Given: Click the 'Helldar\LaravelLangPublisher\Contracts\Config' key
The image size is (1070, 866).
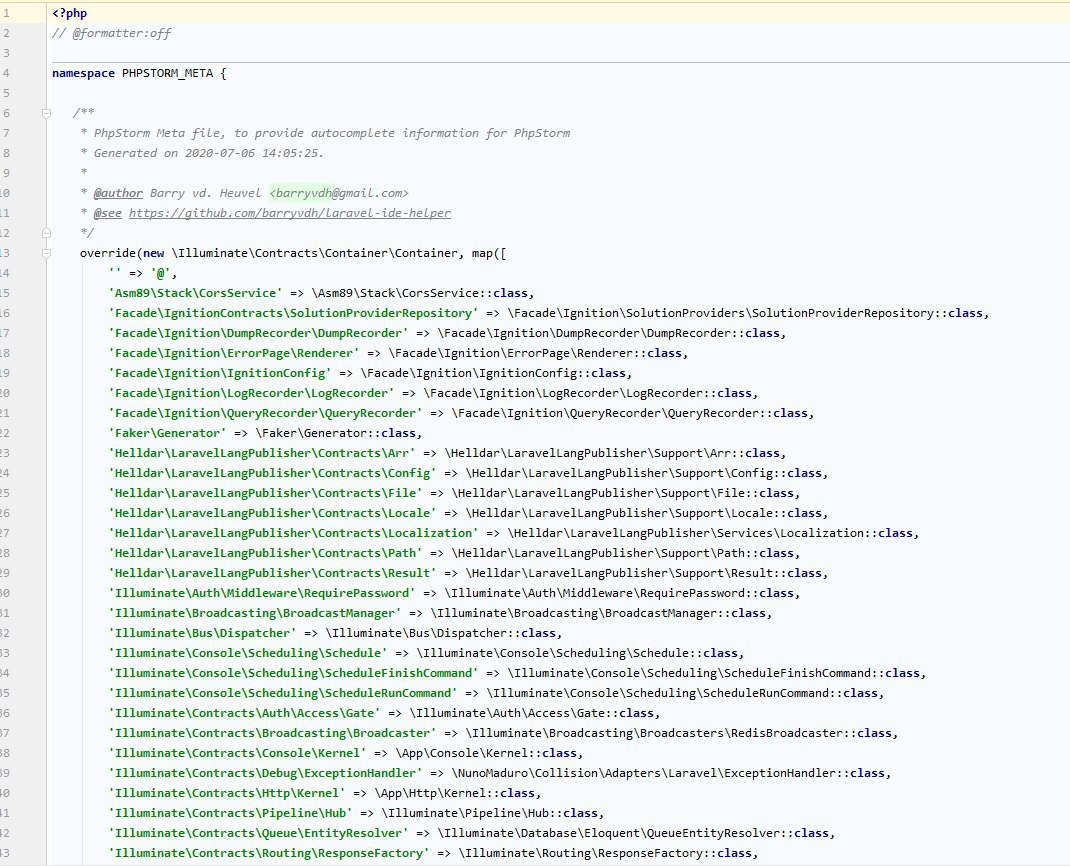Looking at the screenshot, I should 273,473.
